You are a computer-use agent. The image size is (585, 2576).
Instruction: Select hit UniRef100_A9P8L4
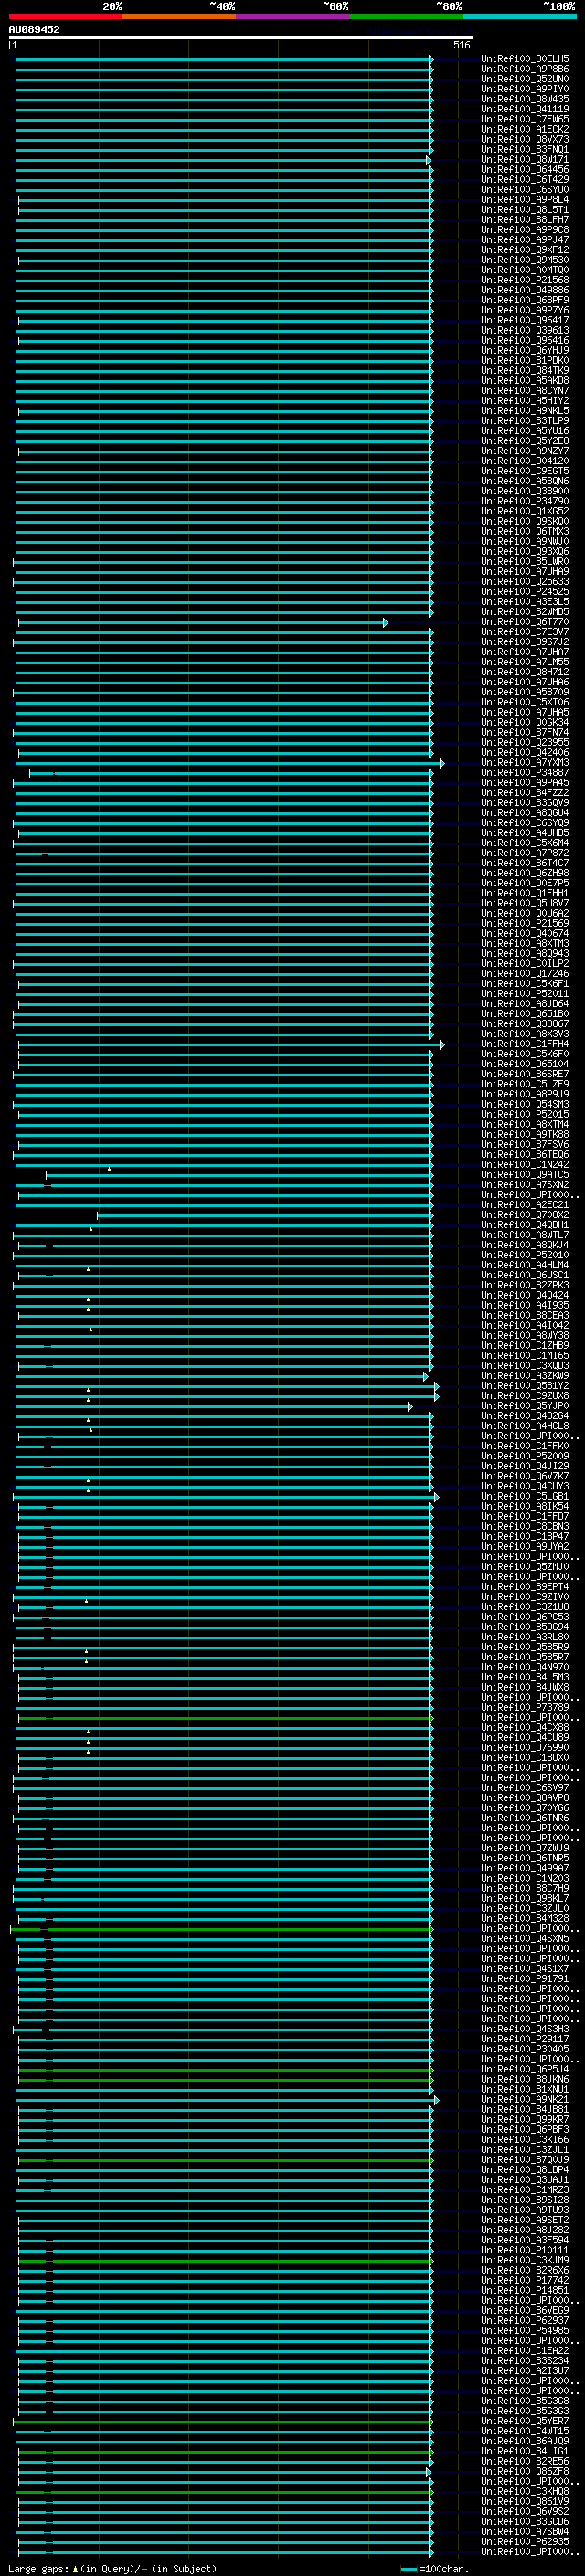(x=525, y=200)
